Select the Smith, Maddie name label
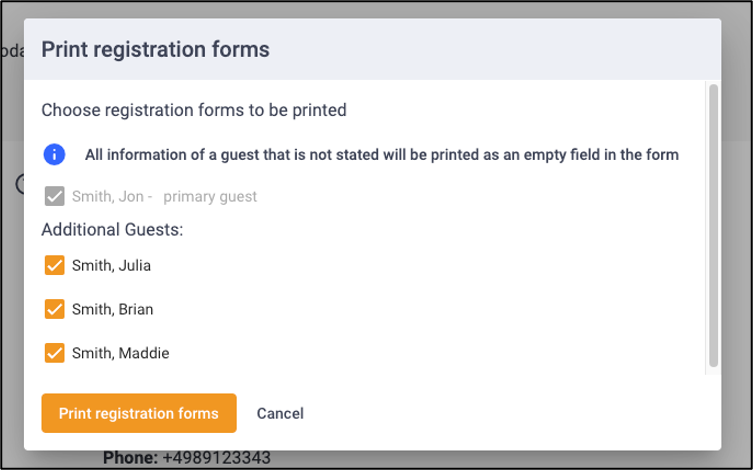 120,353
